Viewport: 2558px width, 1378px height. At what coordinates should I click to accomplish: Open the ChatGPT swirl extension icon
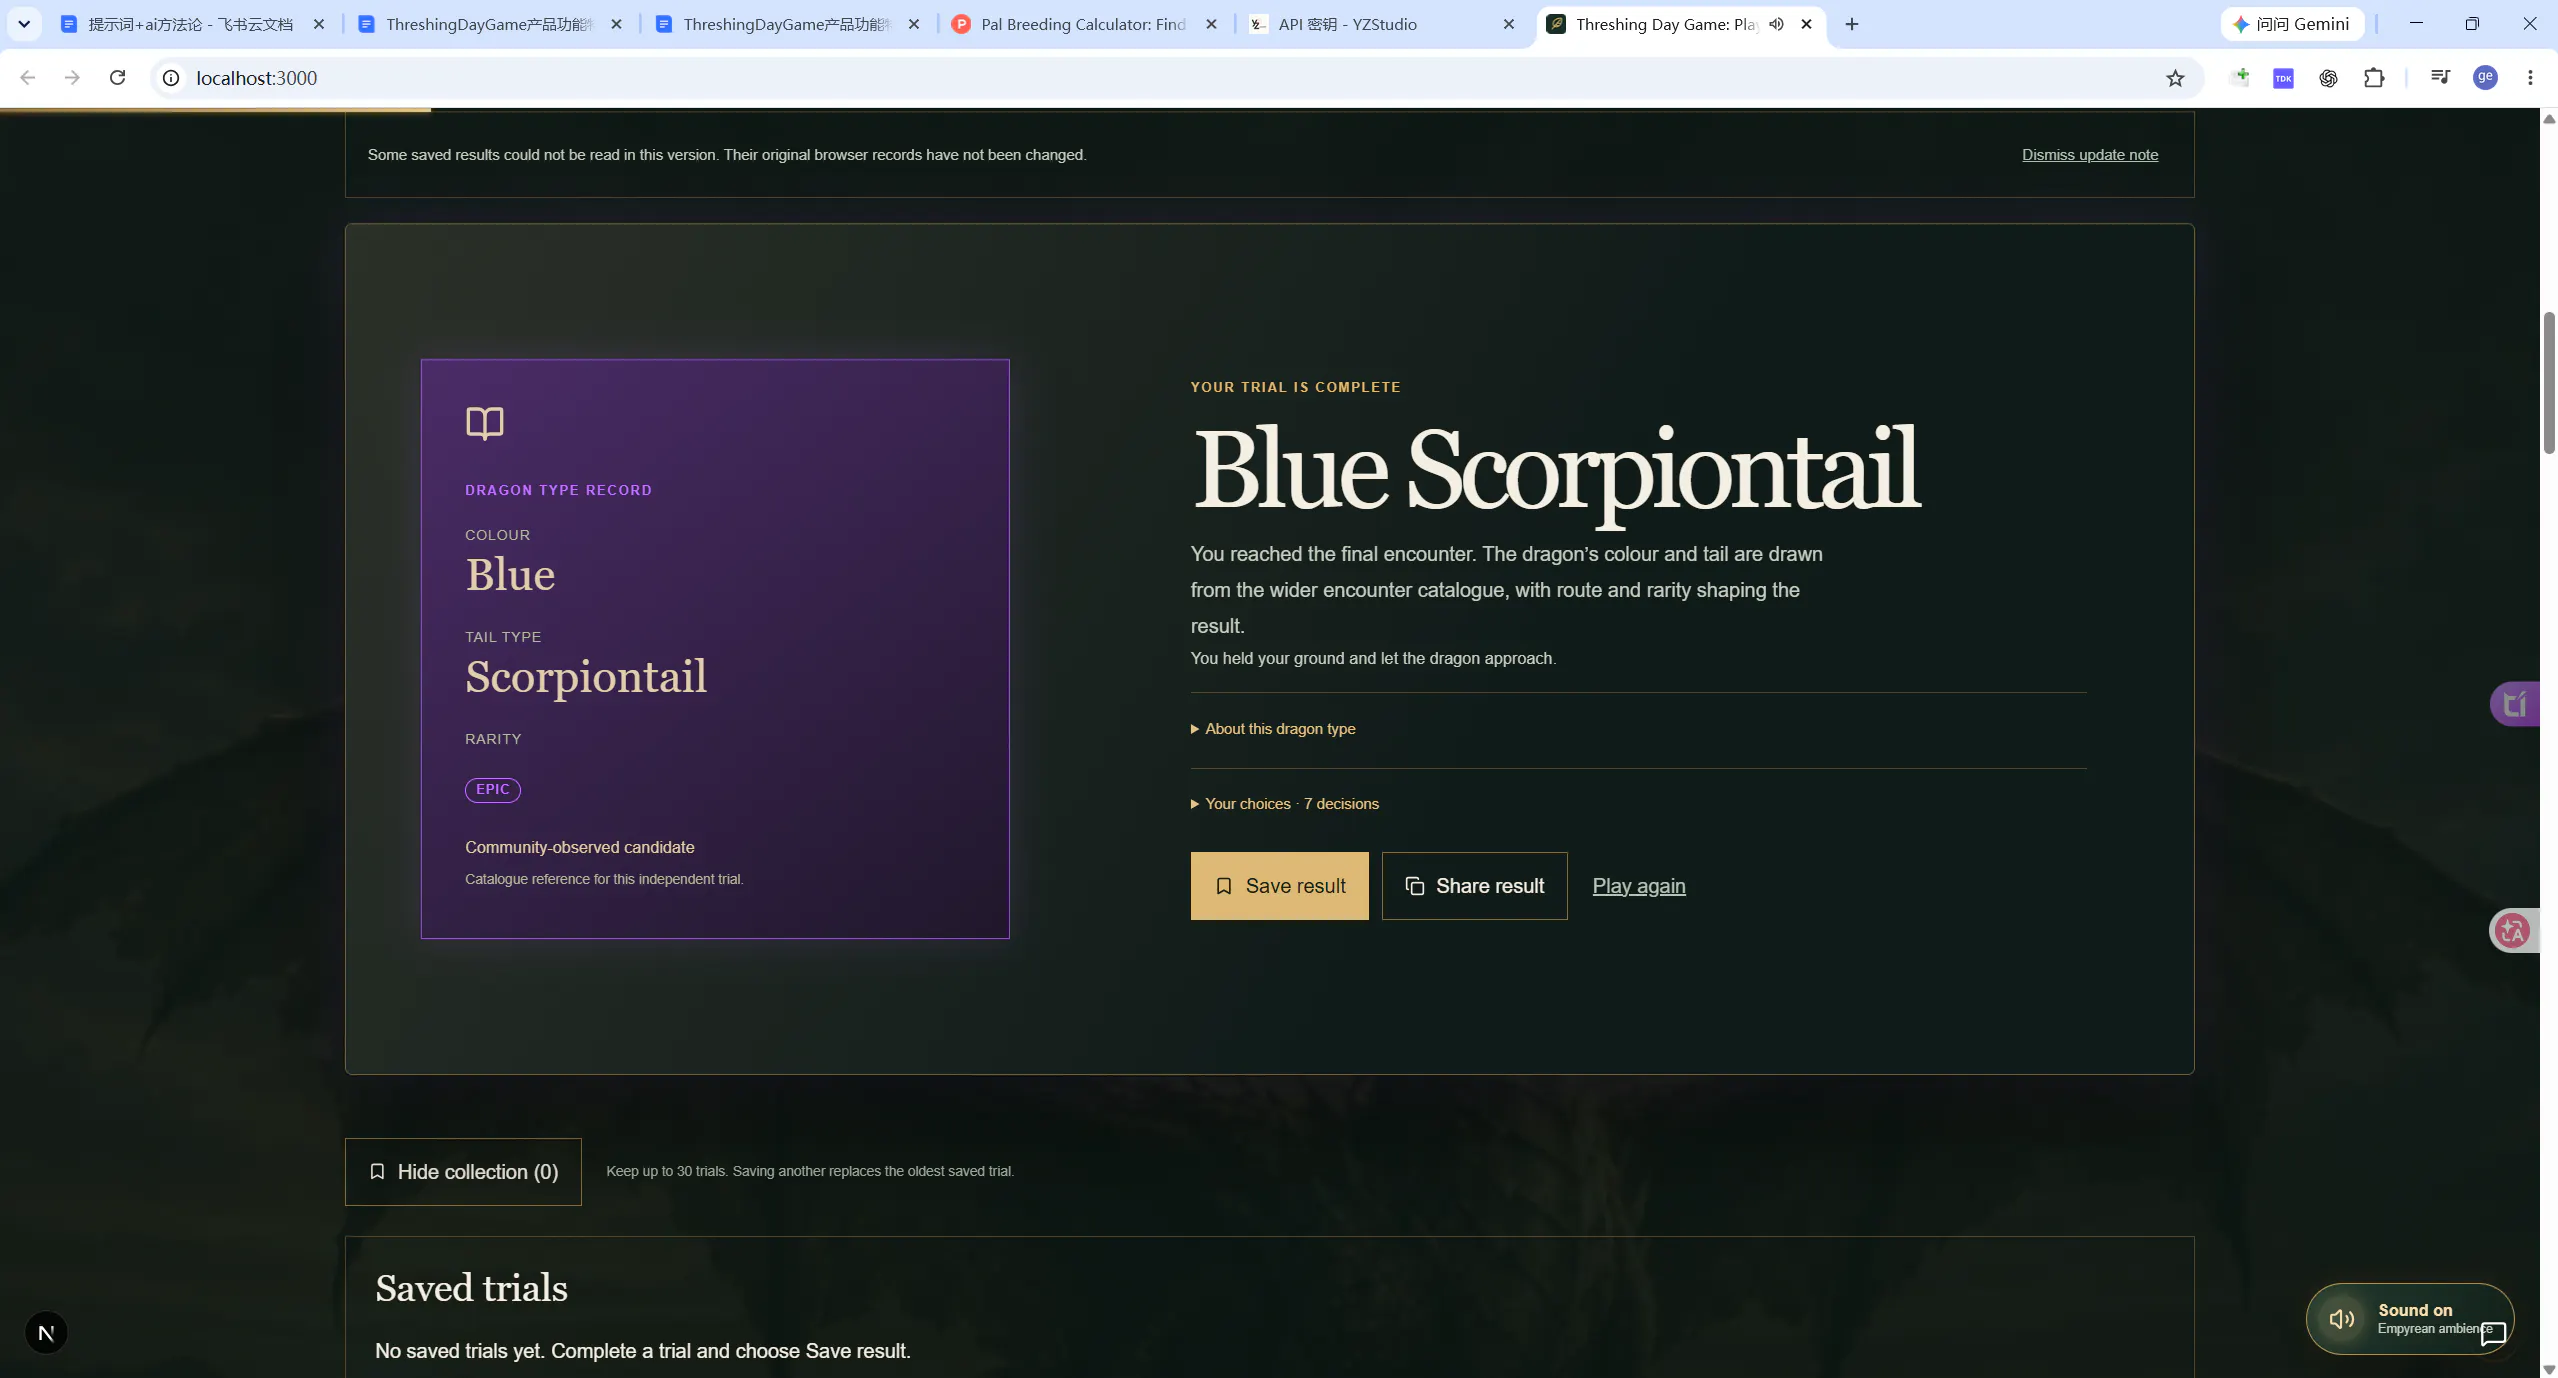(2328, 78)
